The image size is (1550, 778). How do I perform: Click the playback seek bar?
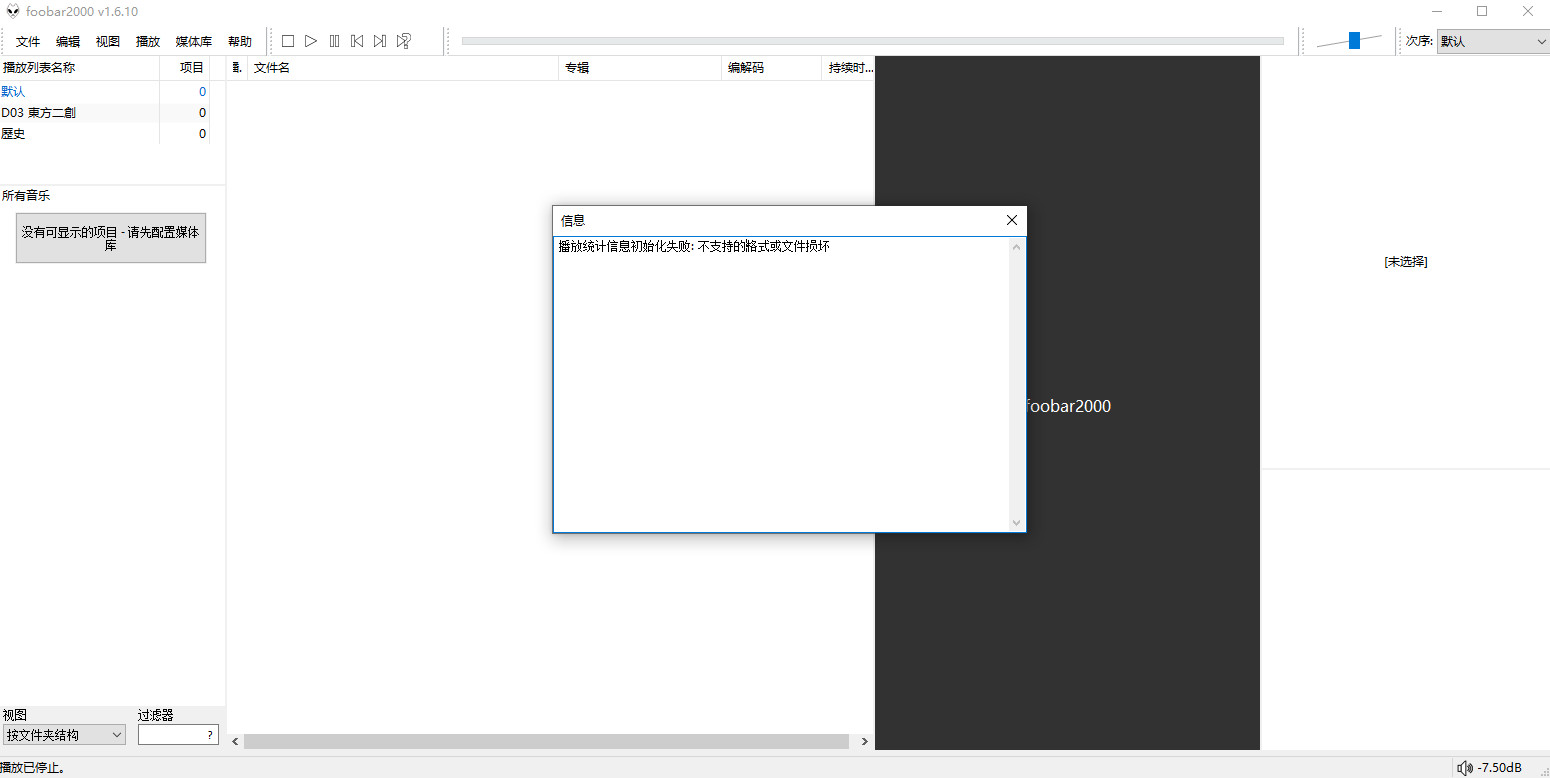pyautogui.click(x=872, y=41)
